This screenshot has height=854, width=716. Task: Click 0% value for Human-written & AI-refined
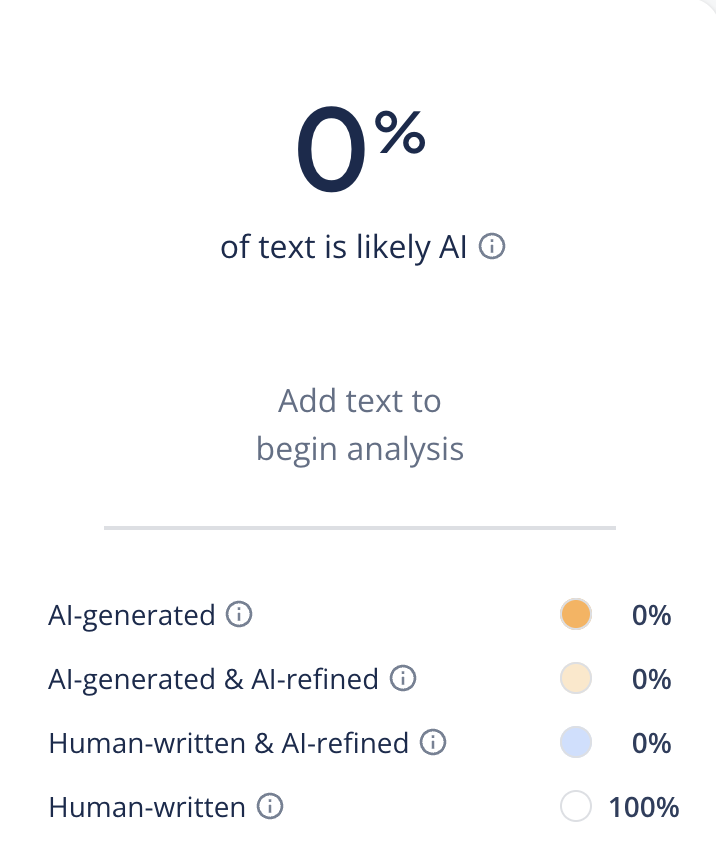pos(651,743)
